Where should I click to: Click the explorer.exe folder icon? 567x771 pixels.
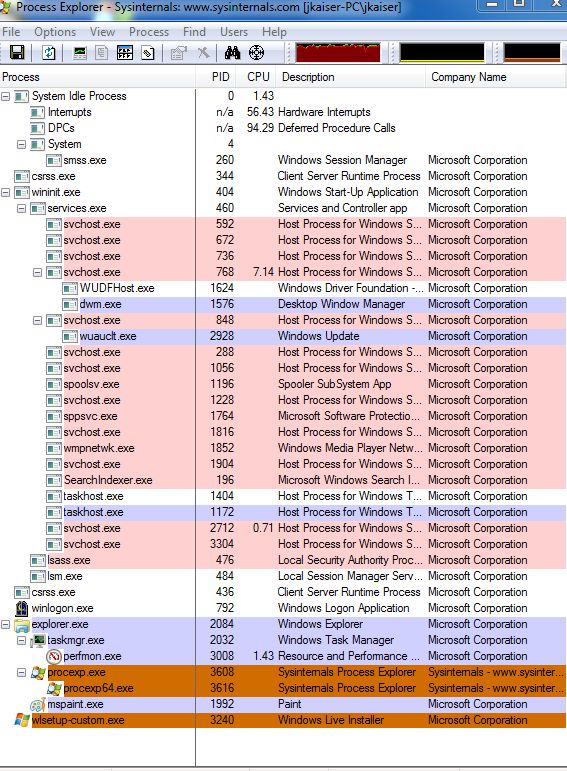click(x=22, y=624)
